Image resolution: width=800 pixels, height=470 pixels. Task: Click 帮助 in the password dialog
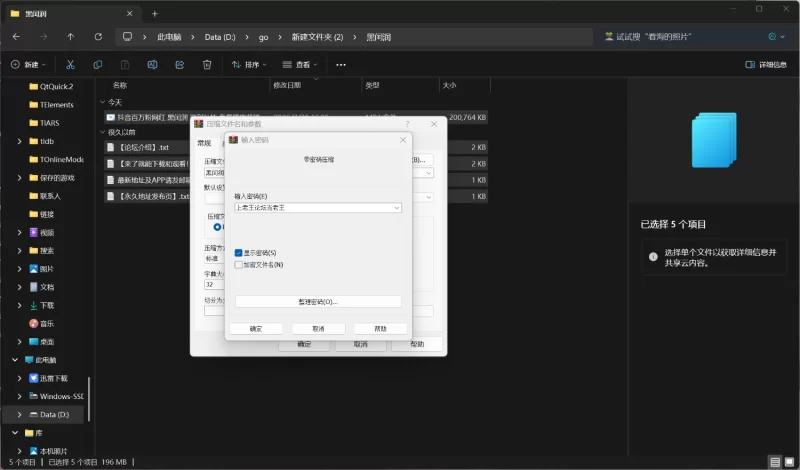click(381, 329)
